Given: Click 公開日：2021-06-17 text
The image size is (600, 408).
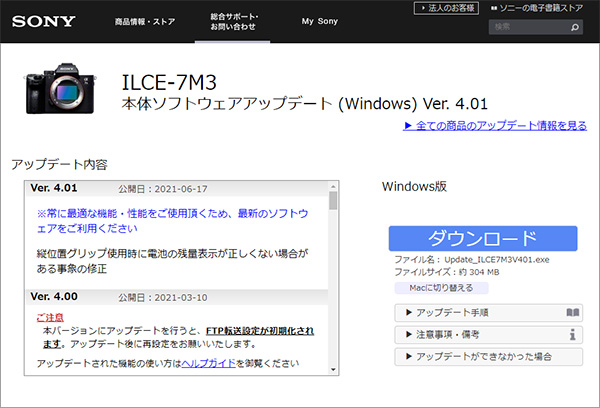Looking at the screenshot, I should tap(163, 189).
